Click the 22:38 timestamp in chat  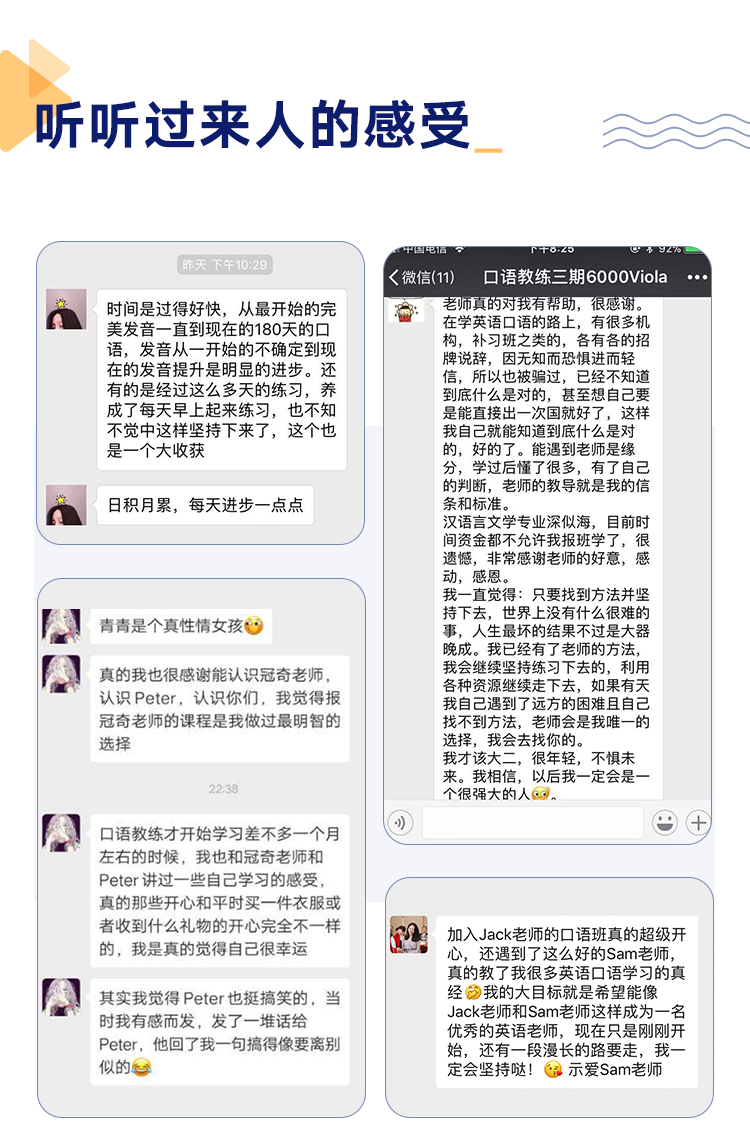223,789
